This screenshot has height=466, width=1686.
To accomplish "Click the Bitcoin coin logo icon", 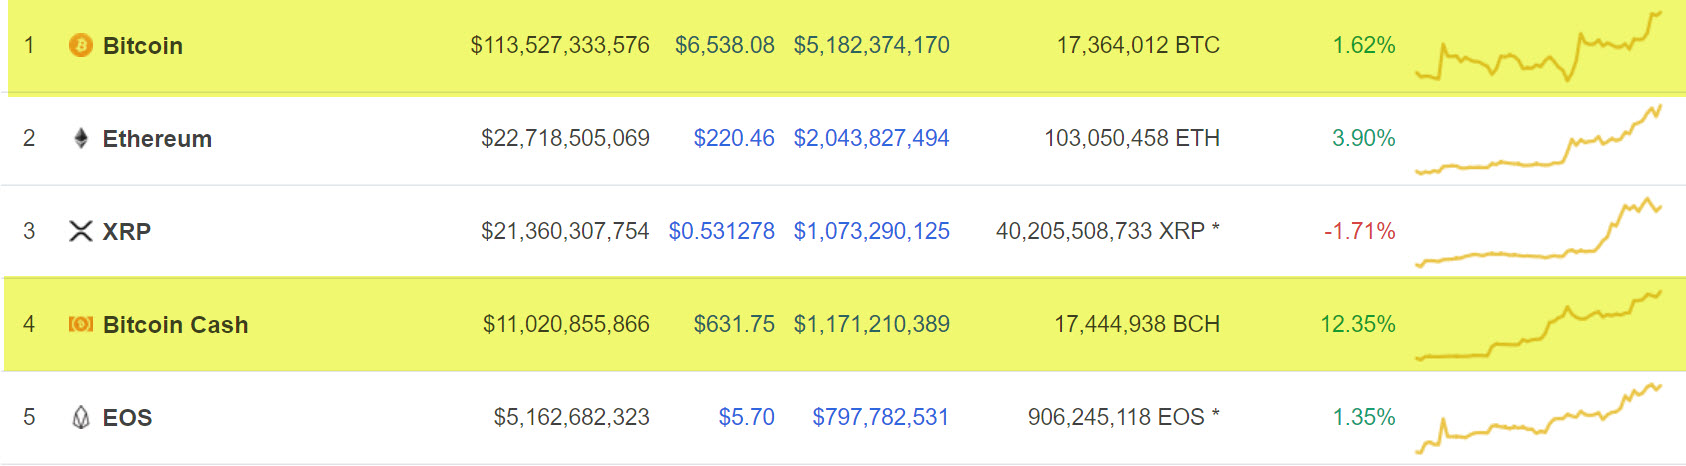I will pyautogui.click(x=80, y=45).
